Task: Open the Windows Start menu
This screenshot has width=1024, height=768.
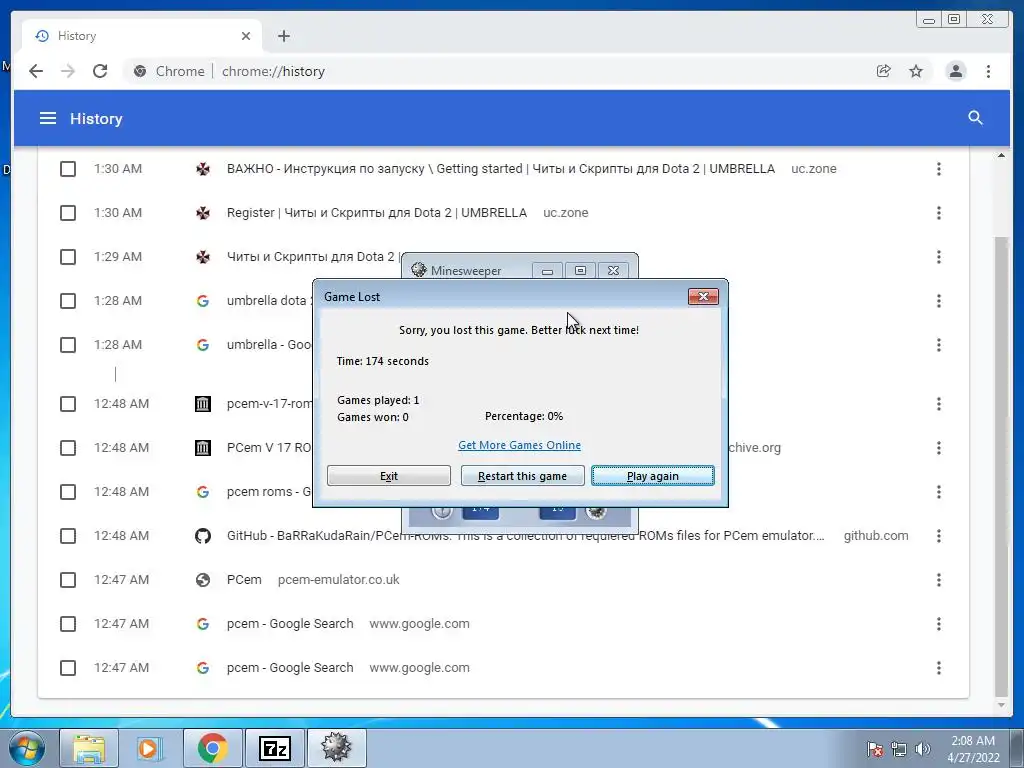Action: (27, 748)
